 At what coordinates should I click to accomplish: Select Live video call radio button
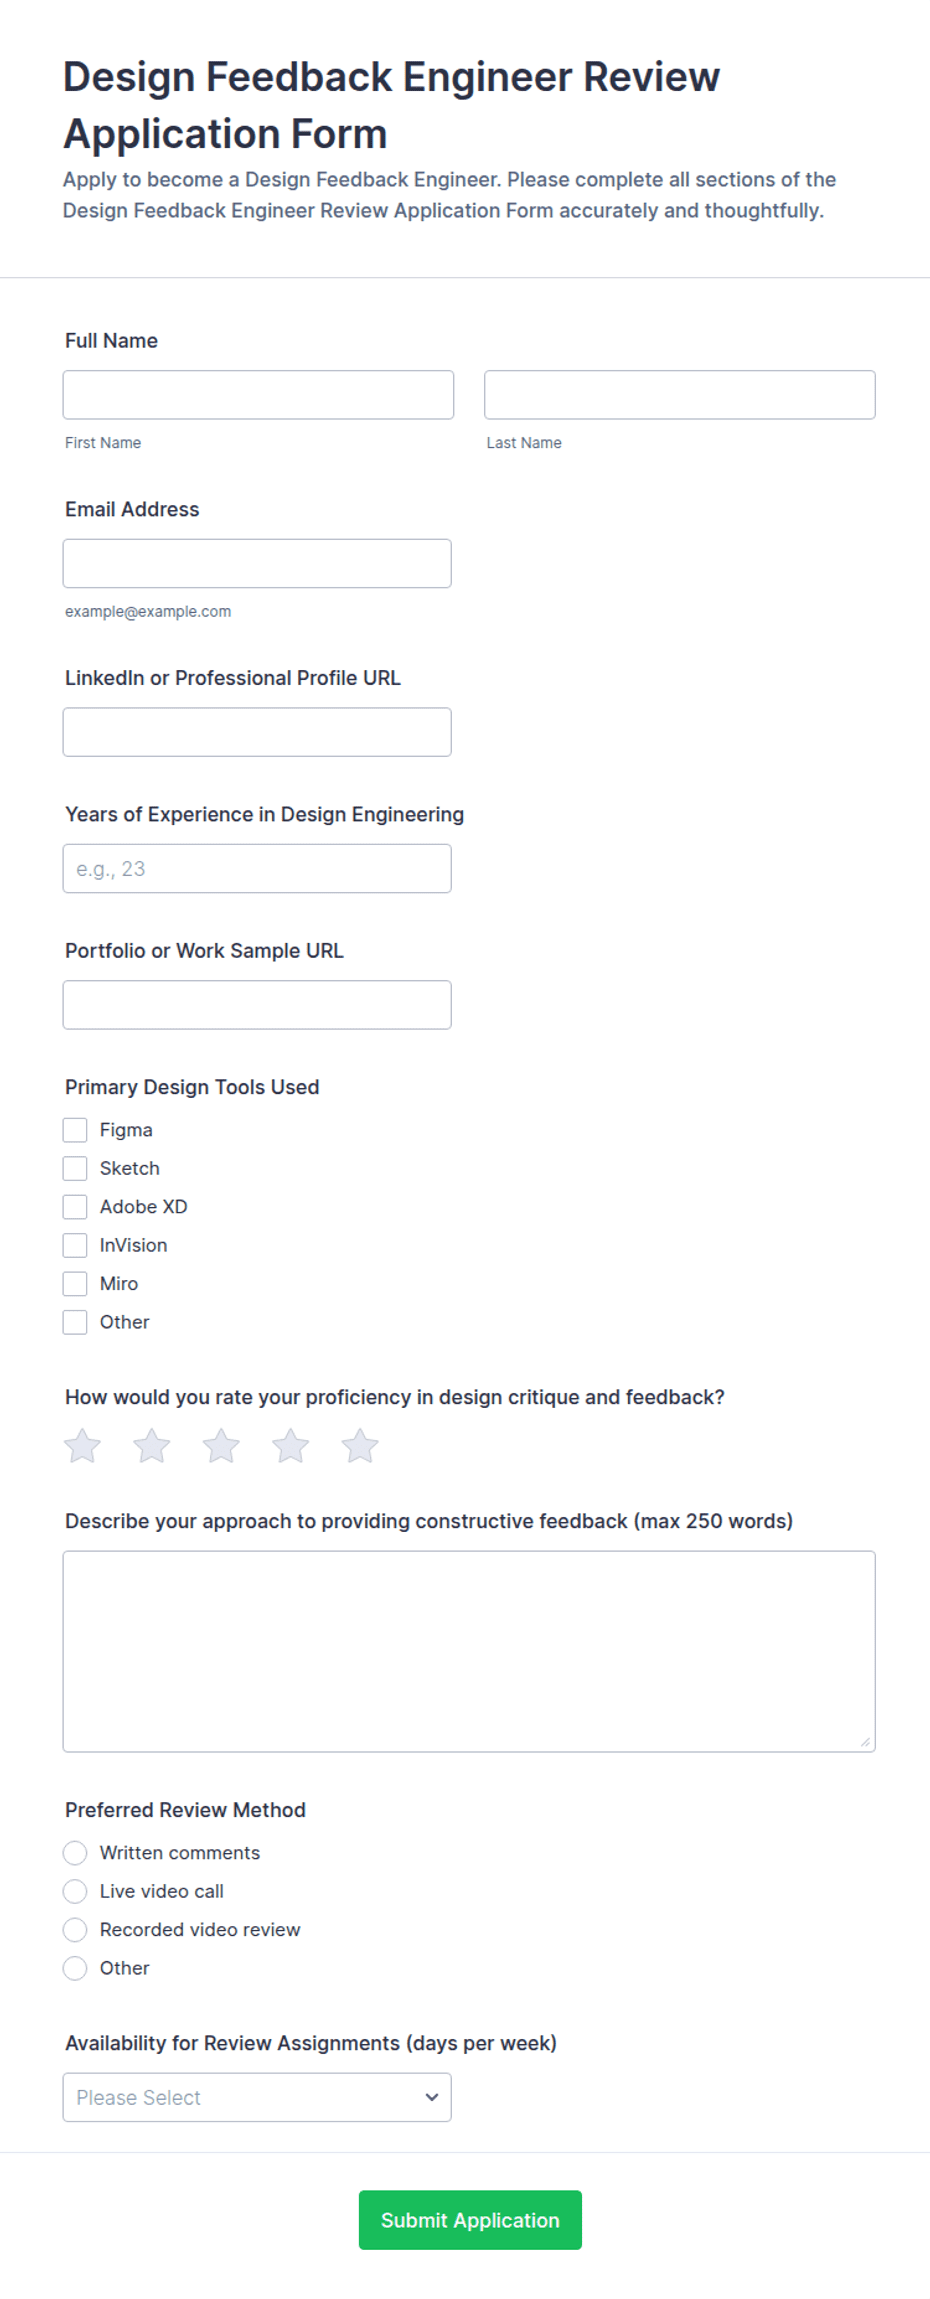point(75,1891)
